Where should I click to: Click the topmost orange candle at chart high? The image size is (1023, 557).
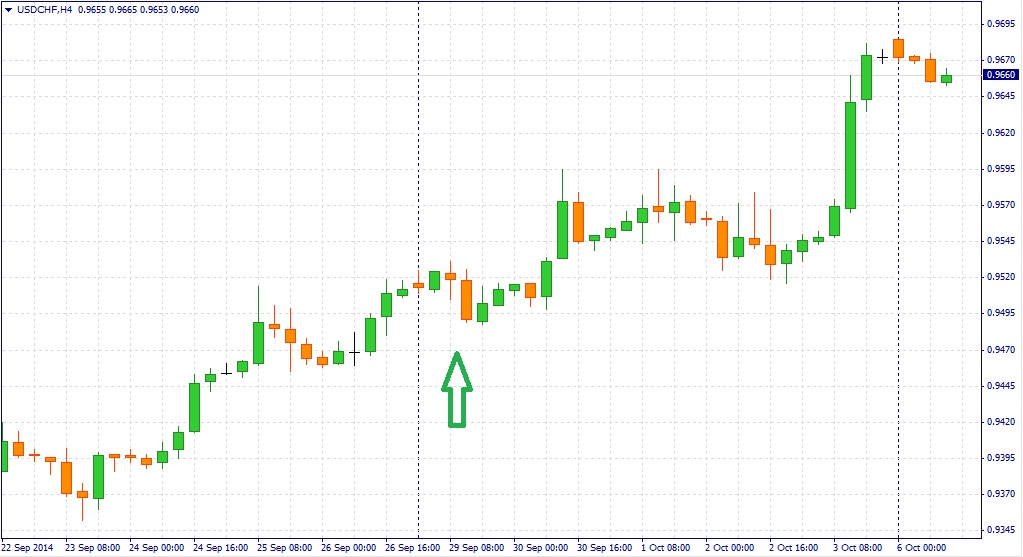click(898, 48)
